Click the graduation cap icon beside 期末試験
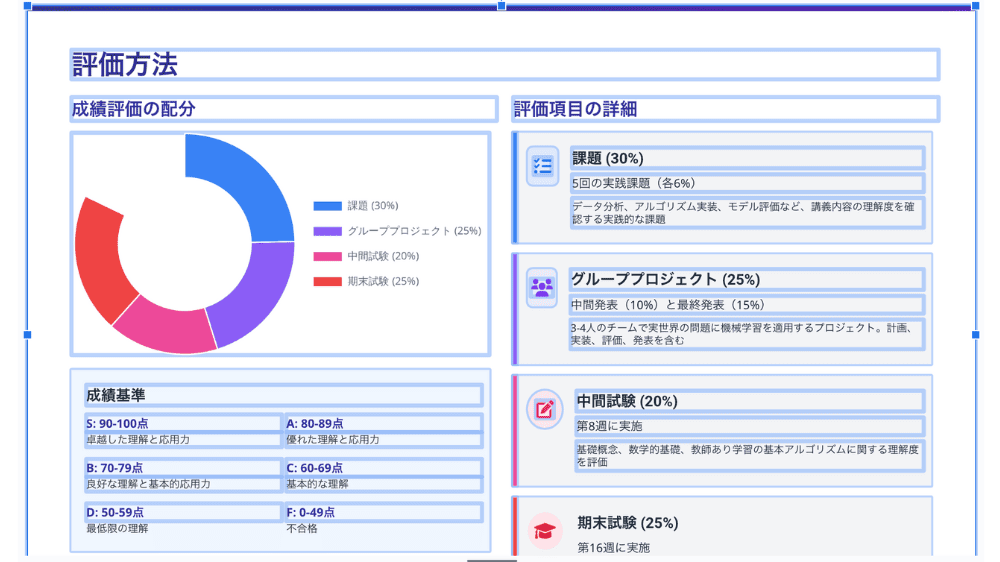Image resolution: width=1000 pixels, height=562 pixels. point(545,531)
